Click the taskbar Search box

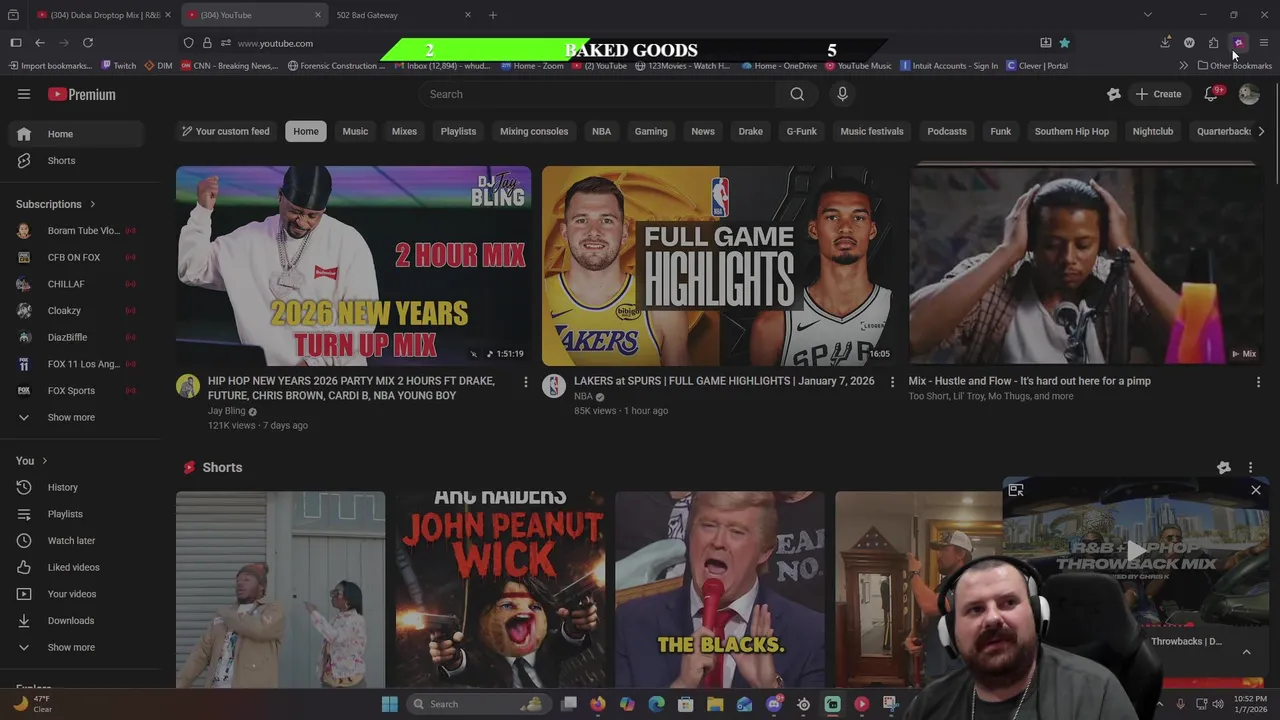477,704
